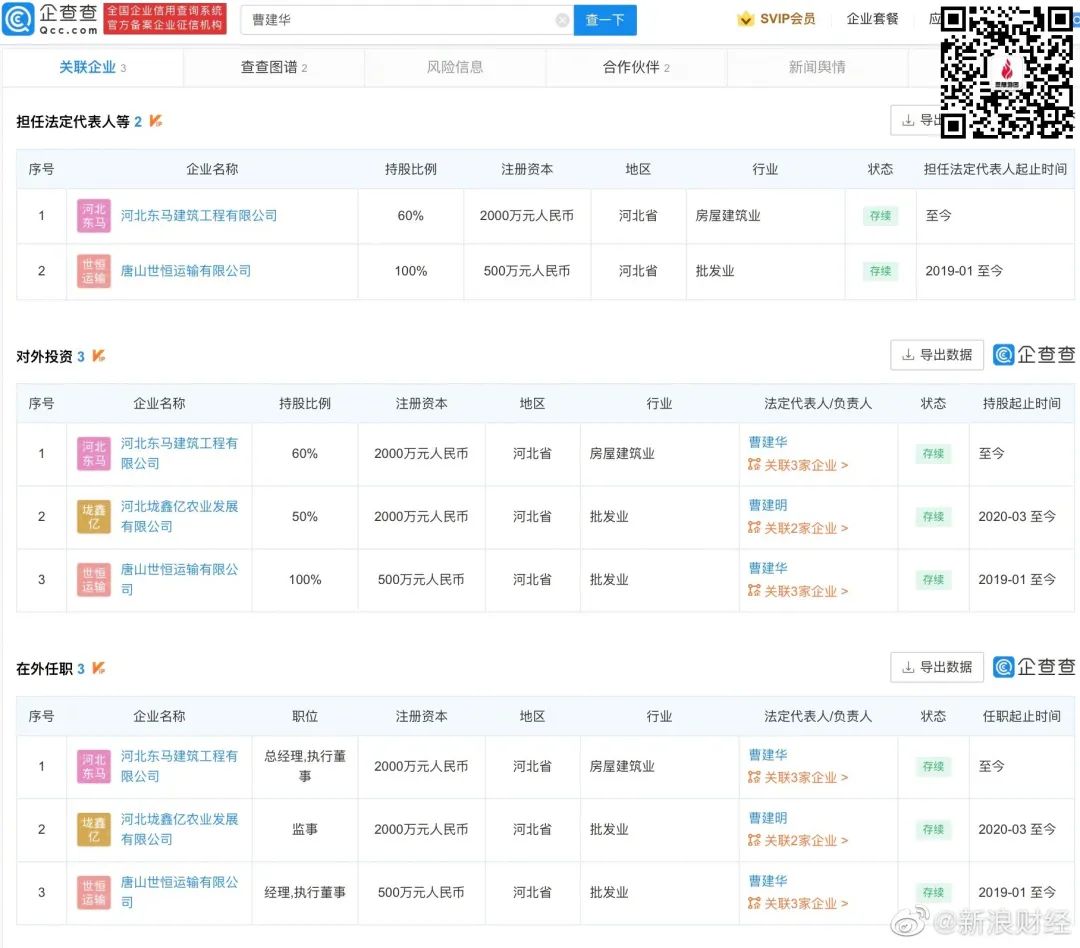Open 河北垅鑫亿农业发展有限公司 link in 在外任职
The image size is (1080, 948).
point(179,829)
